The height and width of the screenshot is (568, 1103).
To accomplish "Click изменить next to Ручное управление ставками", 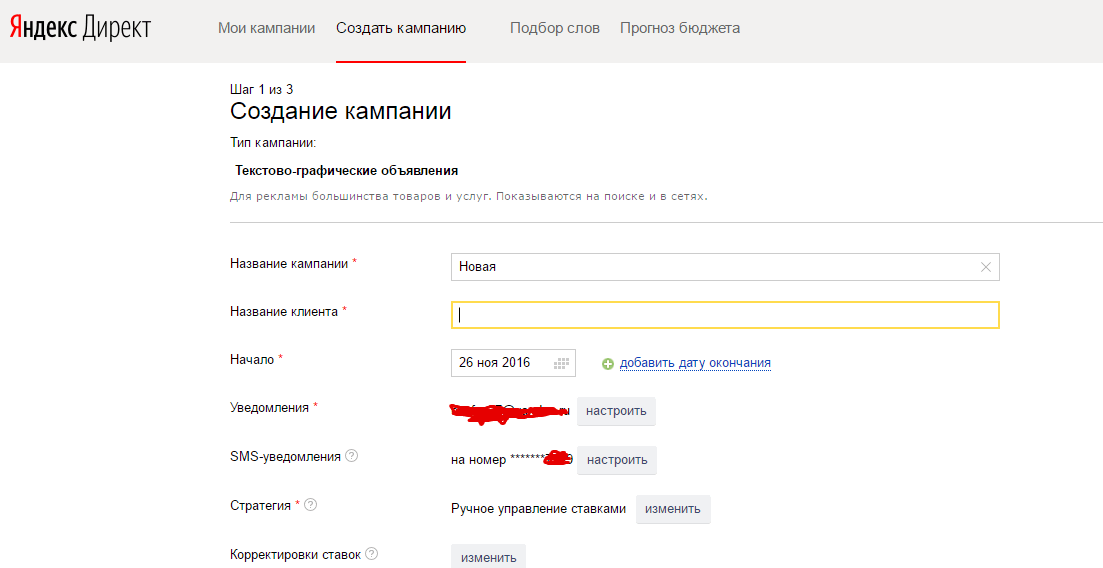I will click(673, 509).
